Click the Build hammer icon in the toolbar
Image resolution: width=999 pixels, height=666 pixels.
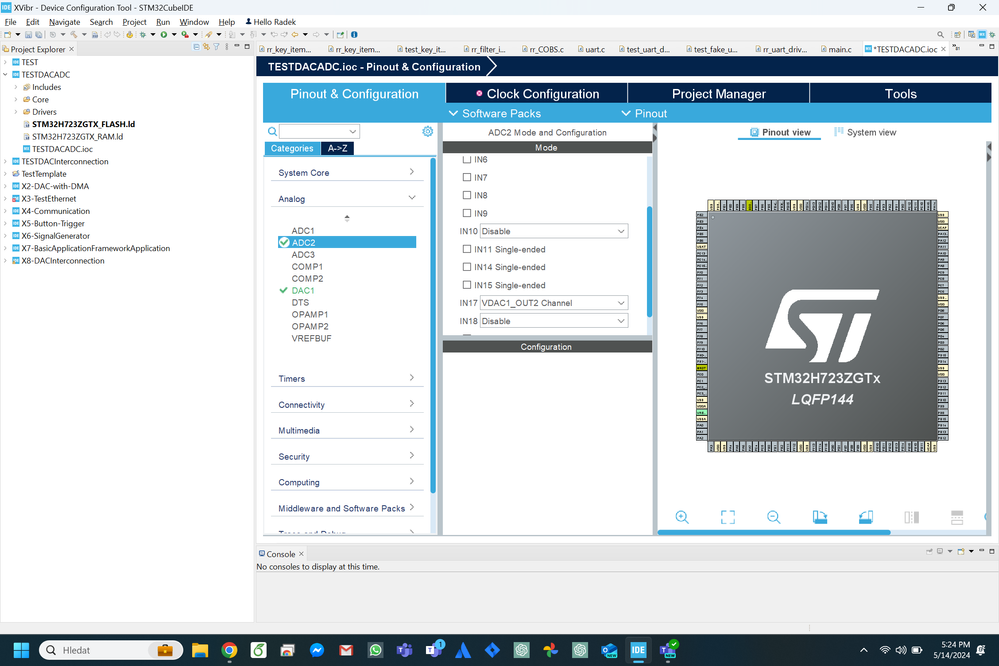tap(74, 34)
